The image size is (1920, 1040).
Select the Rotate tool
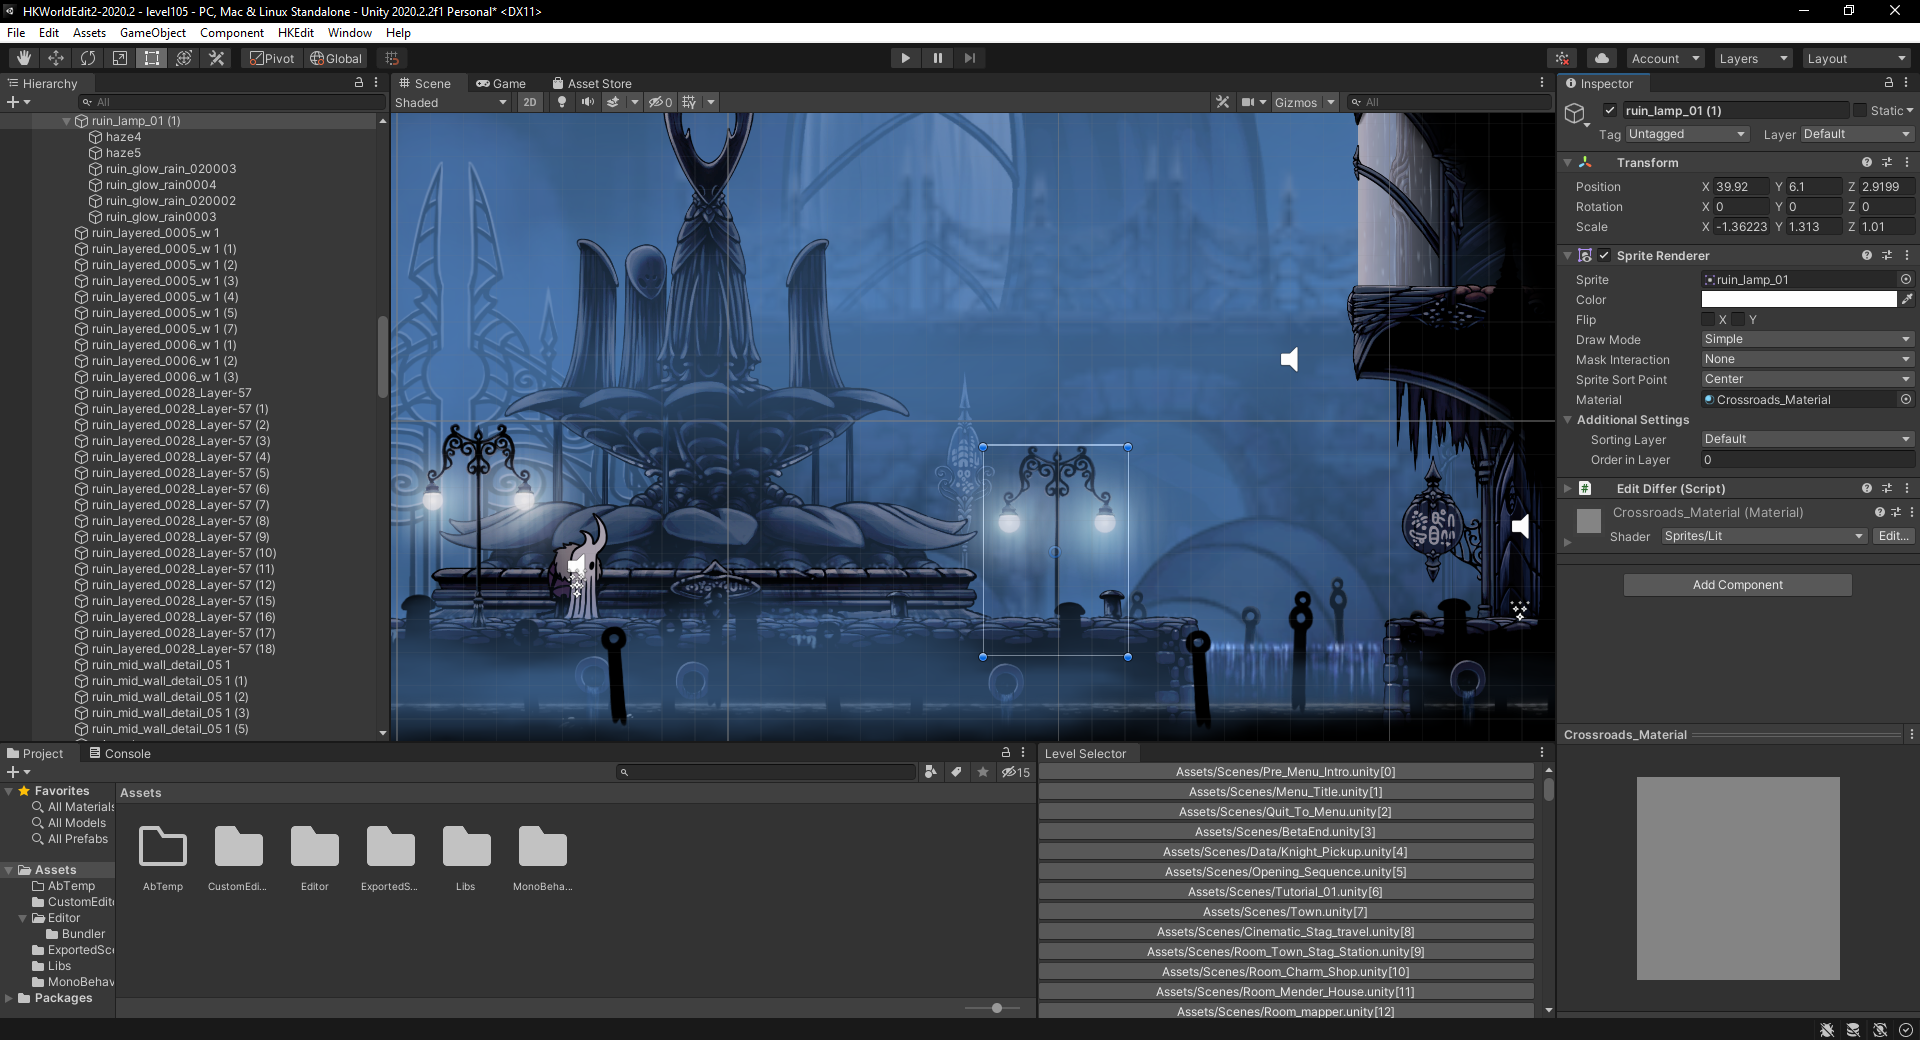click(x=88, y=58)
